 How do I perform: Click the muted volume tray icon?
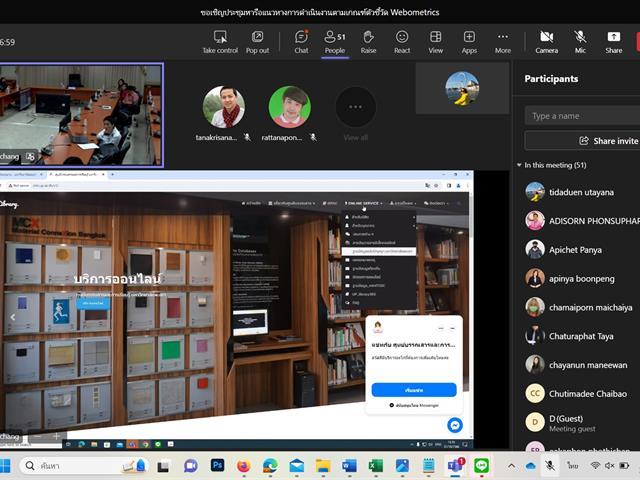pos(609,465)
